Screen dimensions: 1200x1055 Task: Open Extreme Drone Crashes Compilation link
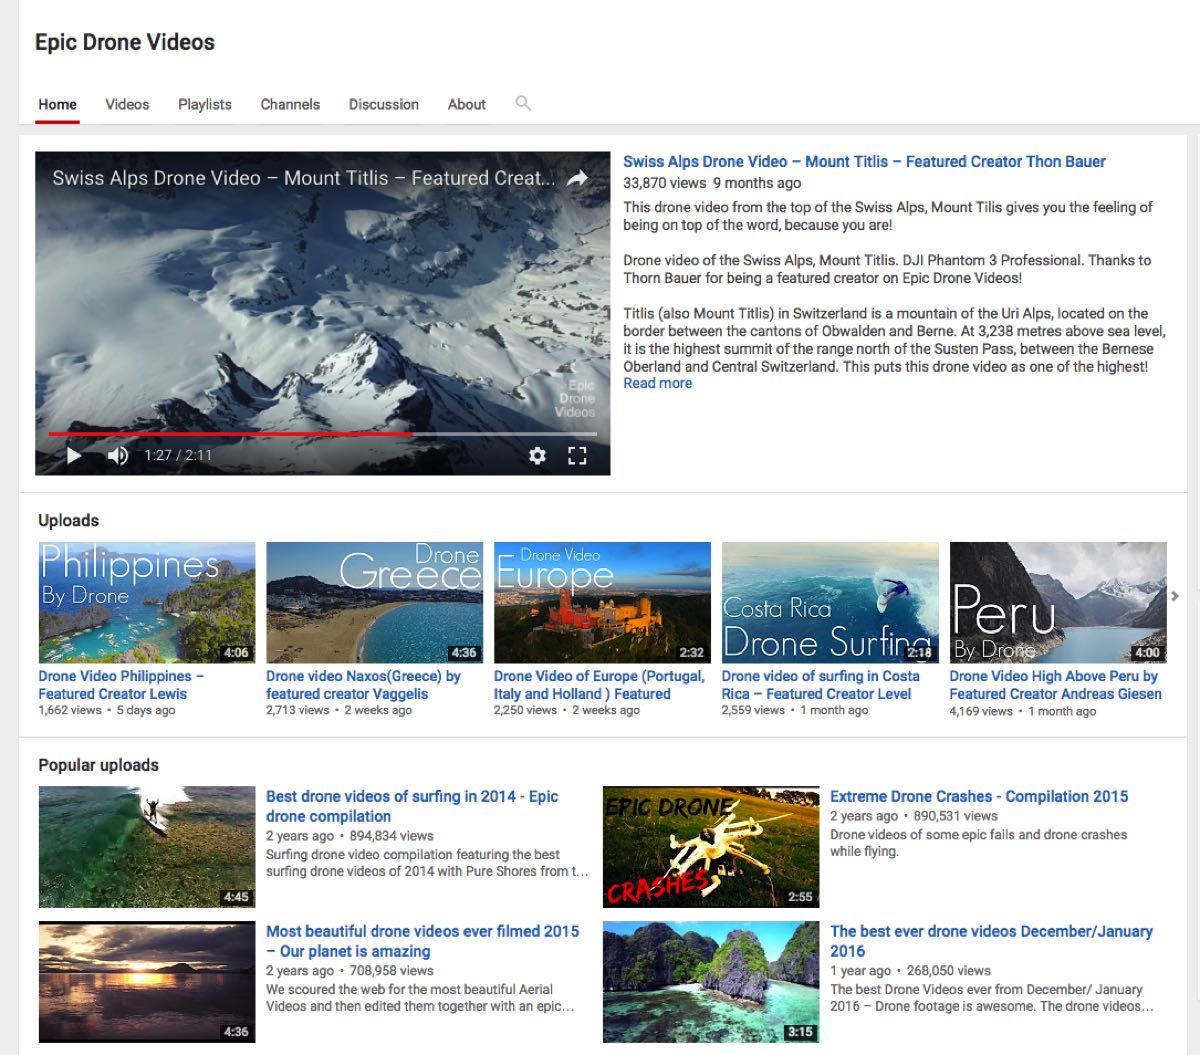point(979,796)
